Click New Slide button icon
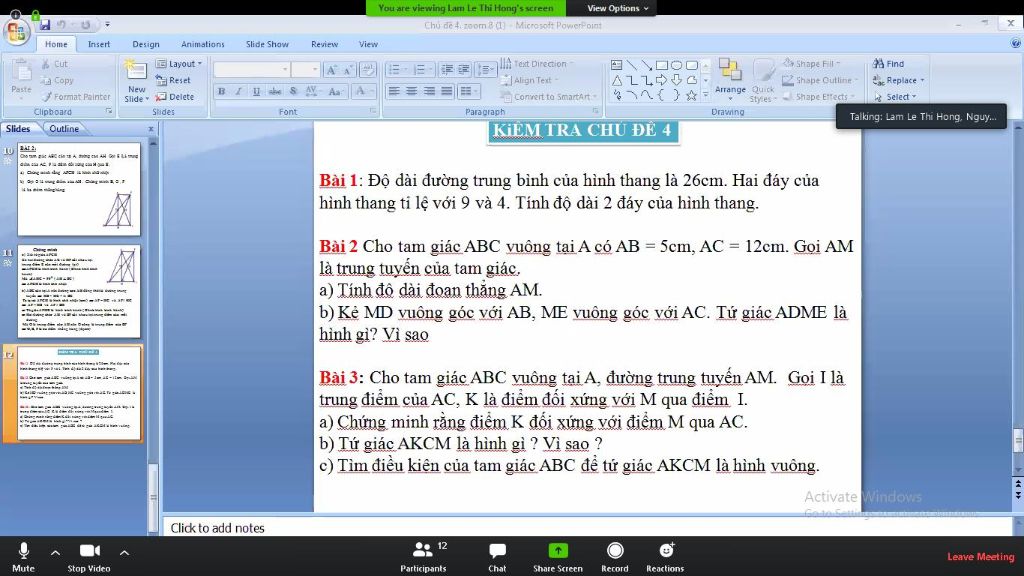 pyautogui.click(x=136, y=71)
